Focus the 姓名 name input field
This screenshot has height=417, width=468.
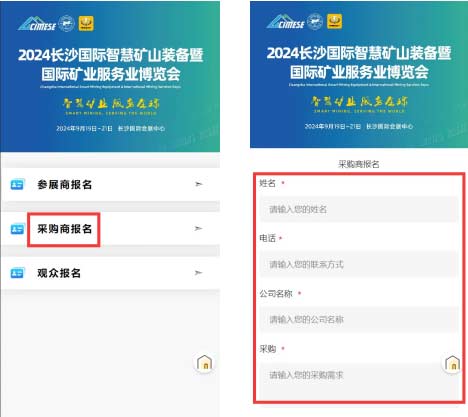pyautogui.click(x=359, y=209)
